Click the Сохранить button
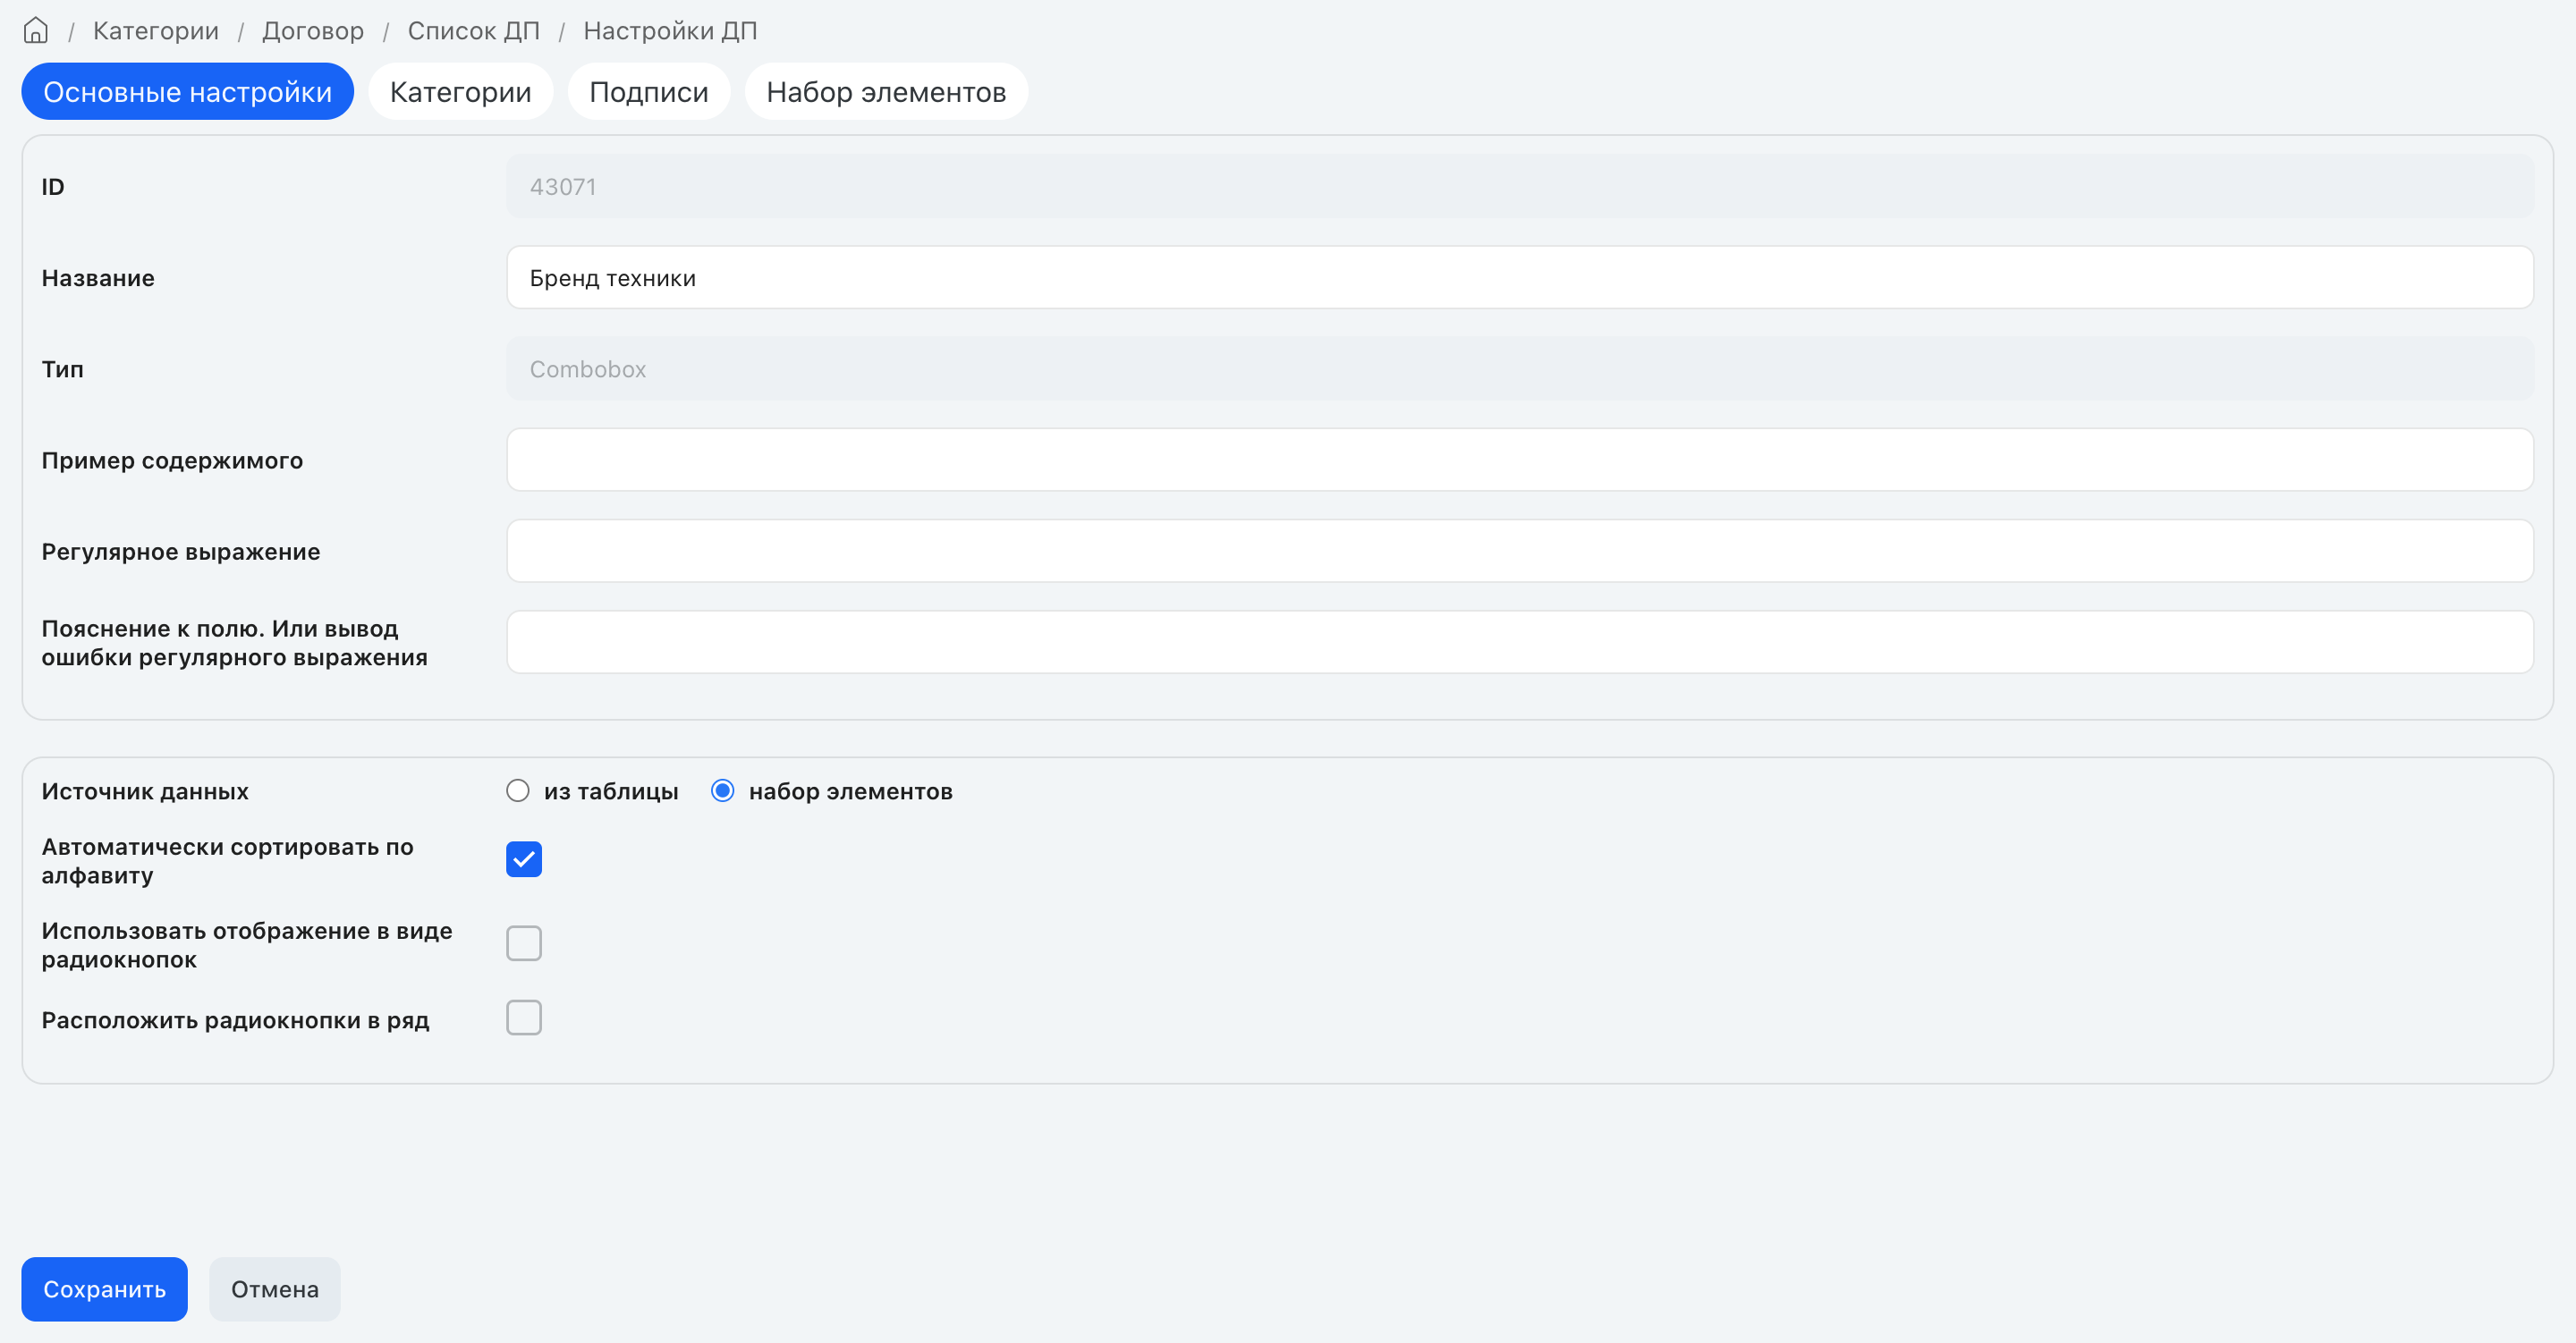The height and width of the screenshot is (1343, 2576). pos(105,1289)
